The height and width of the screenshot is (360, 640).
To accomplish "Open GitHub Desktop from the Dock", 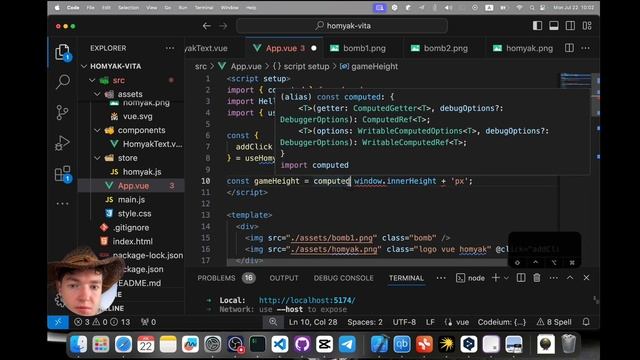I will (302, 344).
